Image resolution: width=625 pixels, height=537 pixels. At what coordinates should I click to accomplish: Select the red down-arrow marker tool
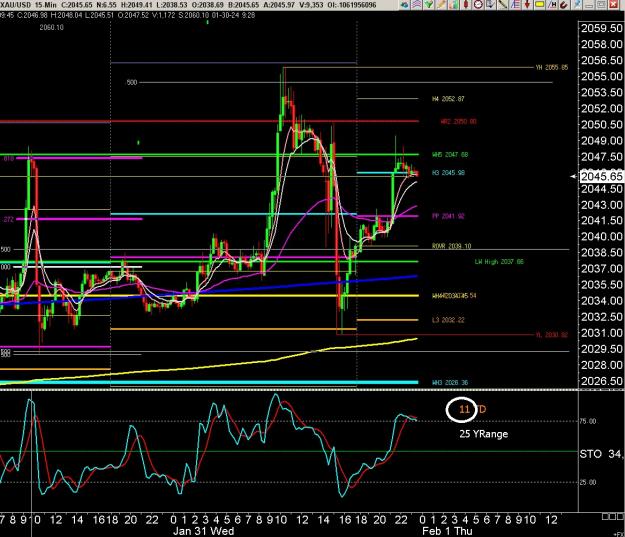(x=527, y=4)
